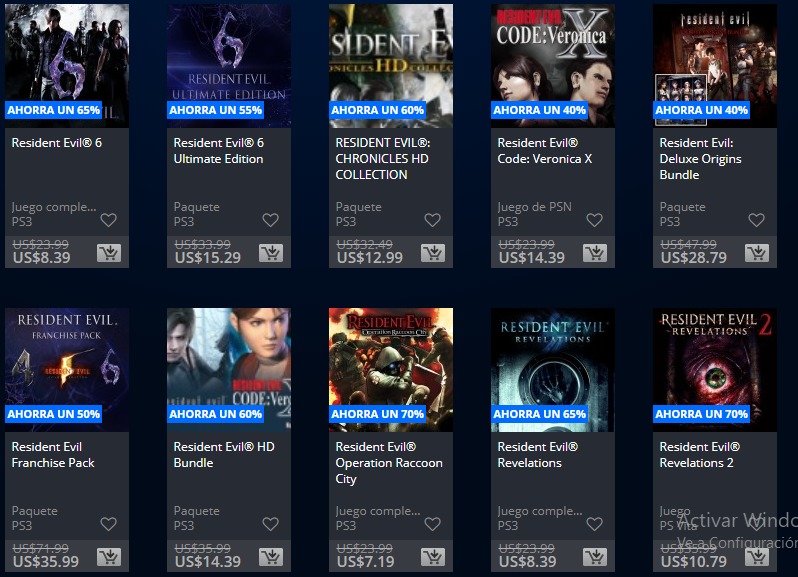Add Chronicles HD Collection to cart
798x577 pixels.
433,253
